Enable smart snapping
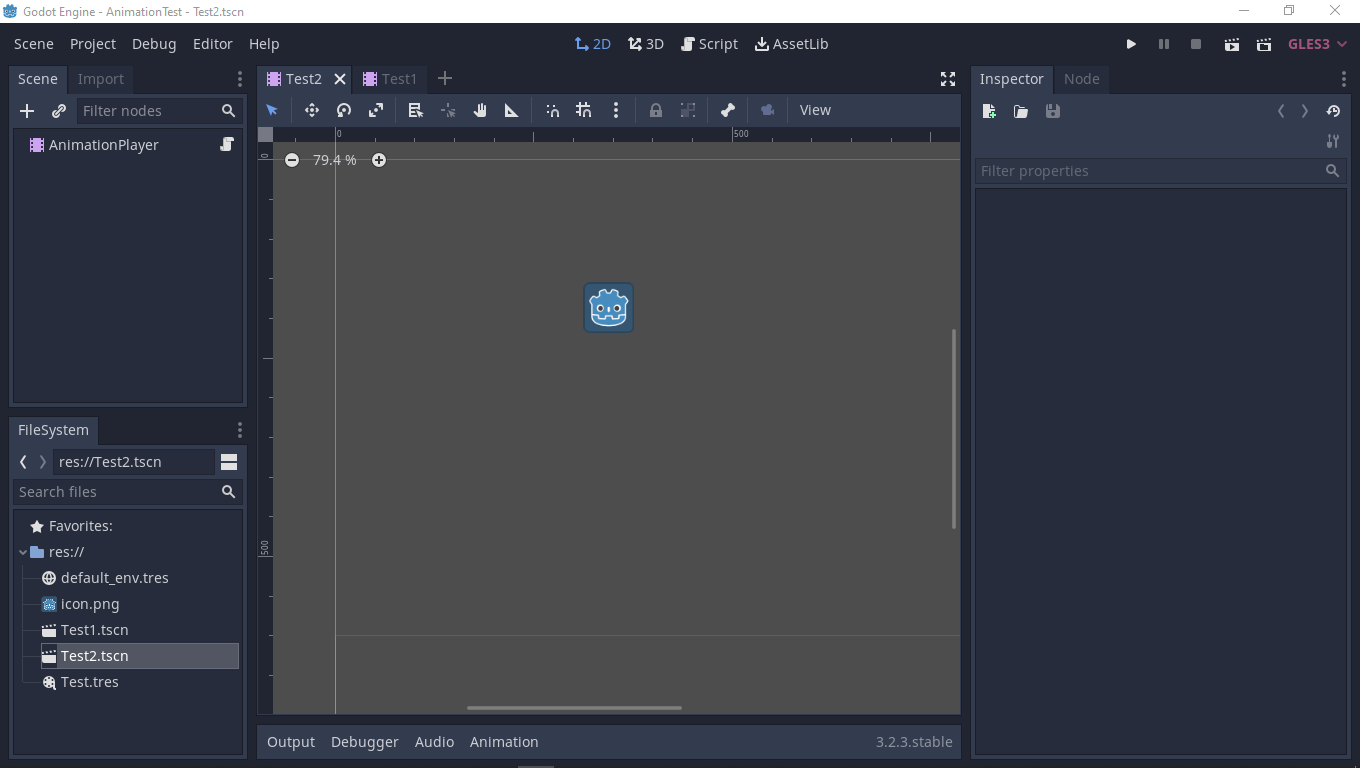The image size is (1360, 768). pos(552,110)
